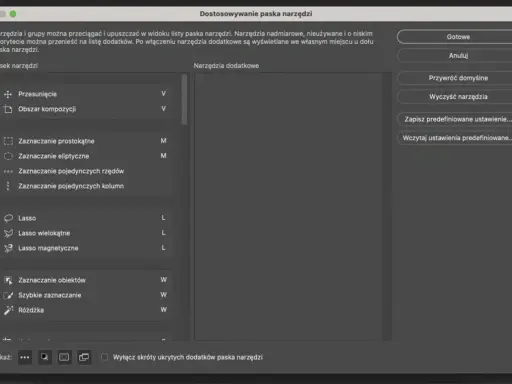Image resolution: width=512 pixels, height=384 pixels.
Task: Toggle the three-dots show button
Action: (x=25, y=357)
